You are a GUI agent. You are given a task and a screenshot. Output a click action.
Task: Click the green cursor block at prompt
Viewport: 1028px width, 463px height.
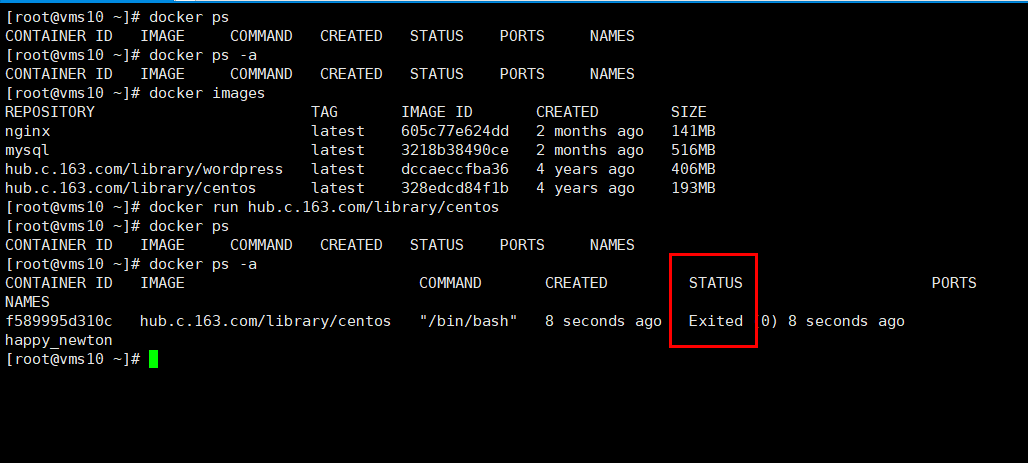point(153,359)
